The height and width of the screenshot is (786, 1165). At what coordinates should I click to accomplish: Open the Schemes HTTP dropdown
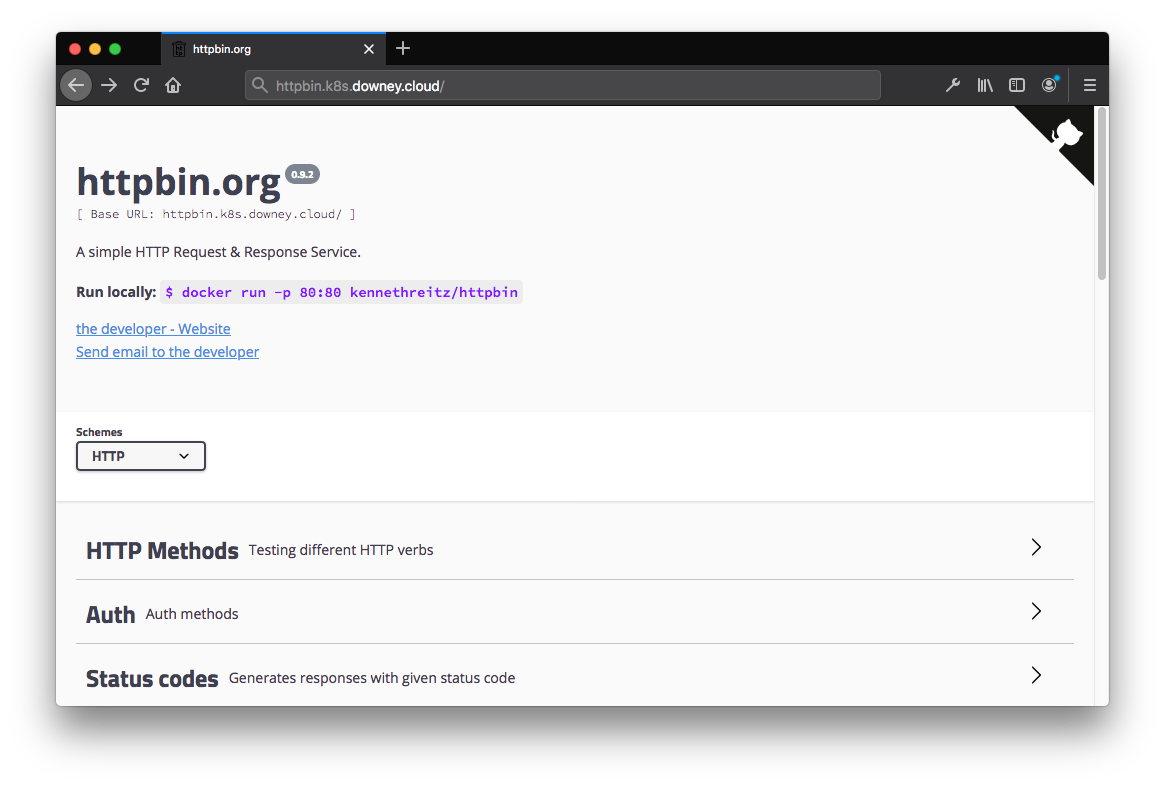pos(140,456)
